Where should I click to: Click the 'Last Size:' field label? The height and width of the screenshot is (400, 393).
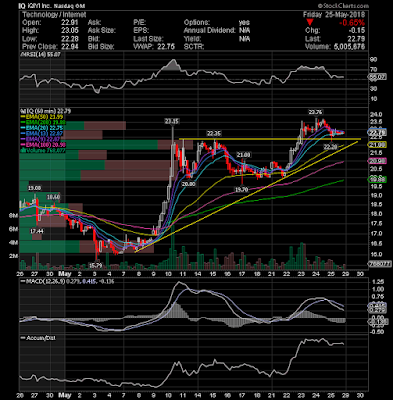click(x=148, y=39)
